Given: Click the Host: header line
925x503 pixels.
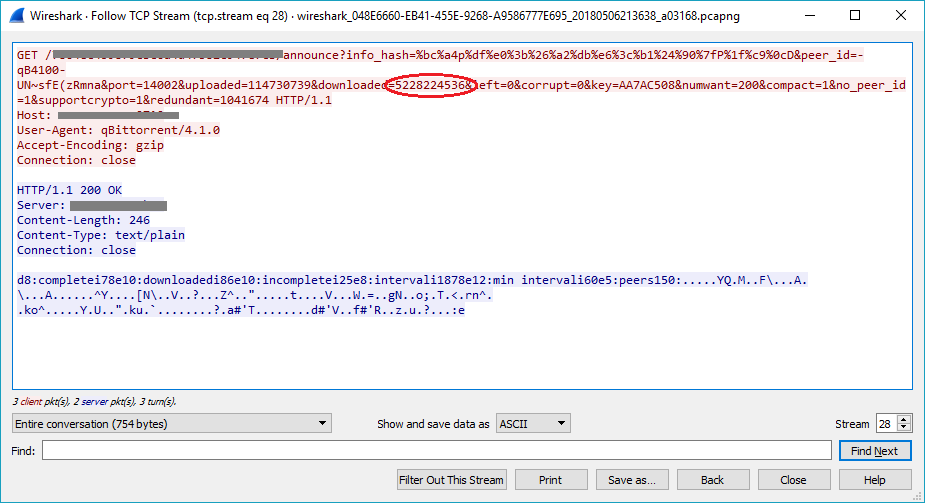Looking at the screenshot, I should point(97,115).
